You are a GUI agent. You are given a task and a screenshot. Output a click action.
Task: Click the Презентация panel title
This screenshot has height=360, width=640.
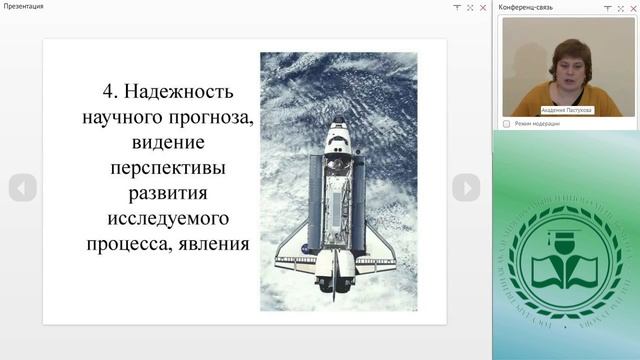point(23,6)
